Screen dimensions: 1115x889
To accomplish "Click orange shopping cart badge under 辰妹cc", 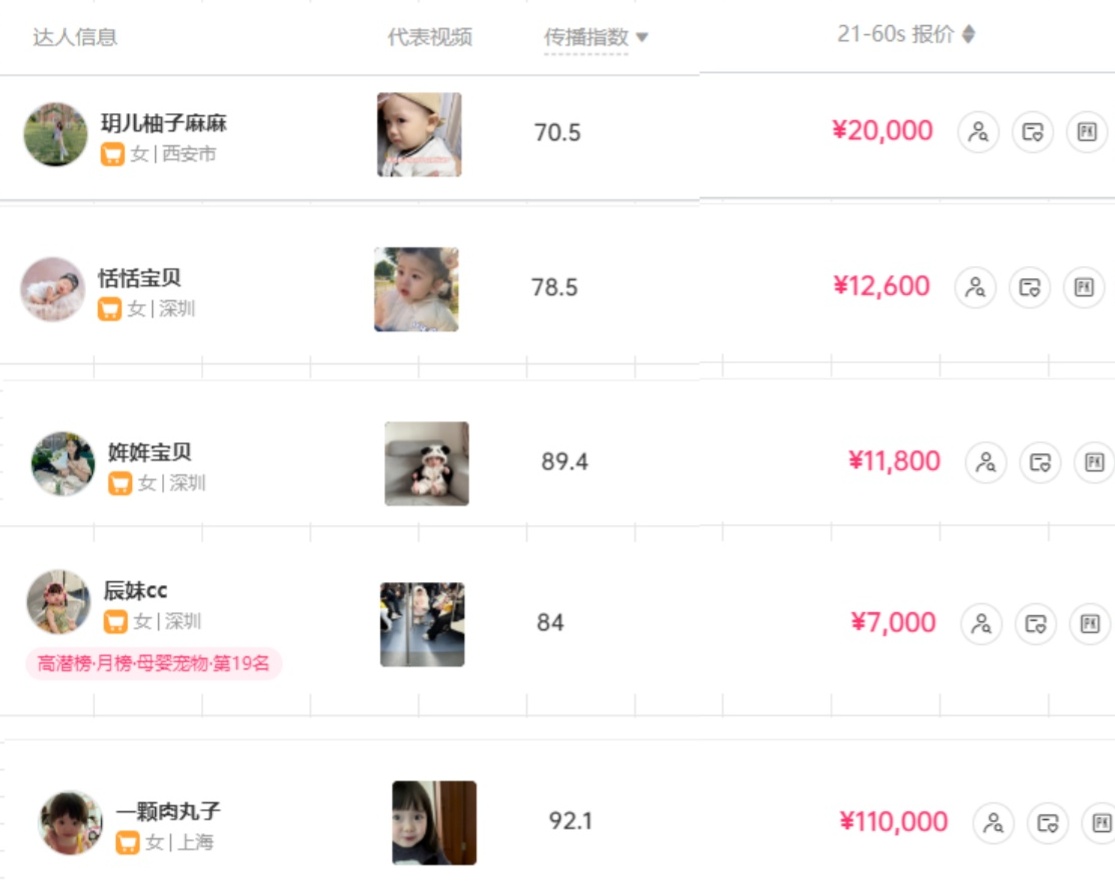I will point(116,622).
